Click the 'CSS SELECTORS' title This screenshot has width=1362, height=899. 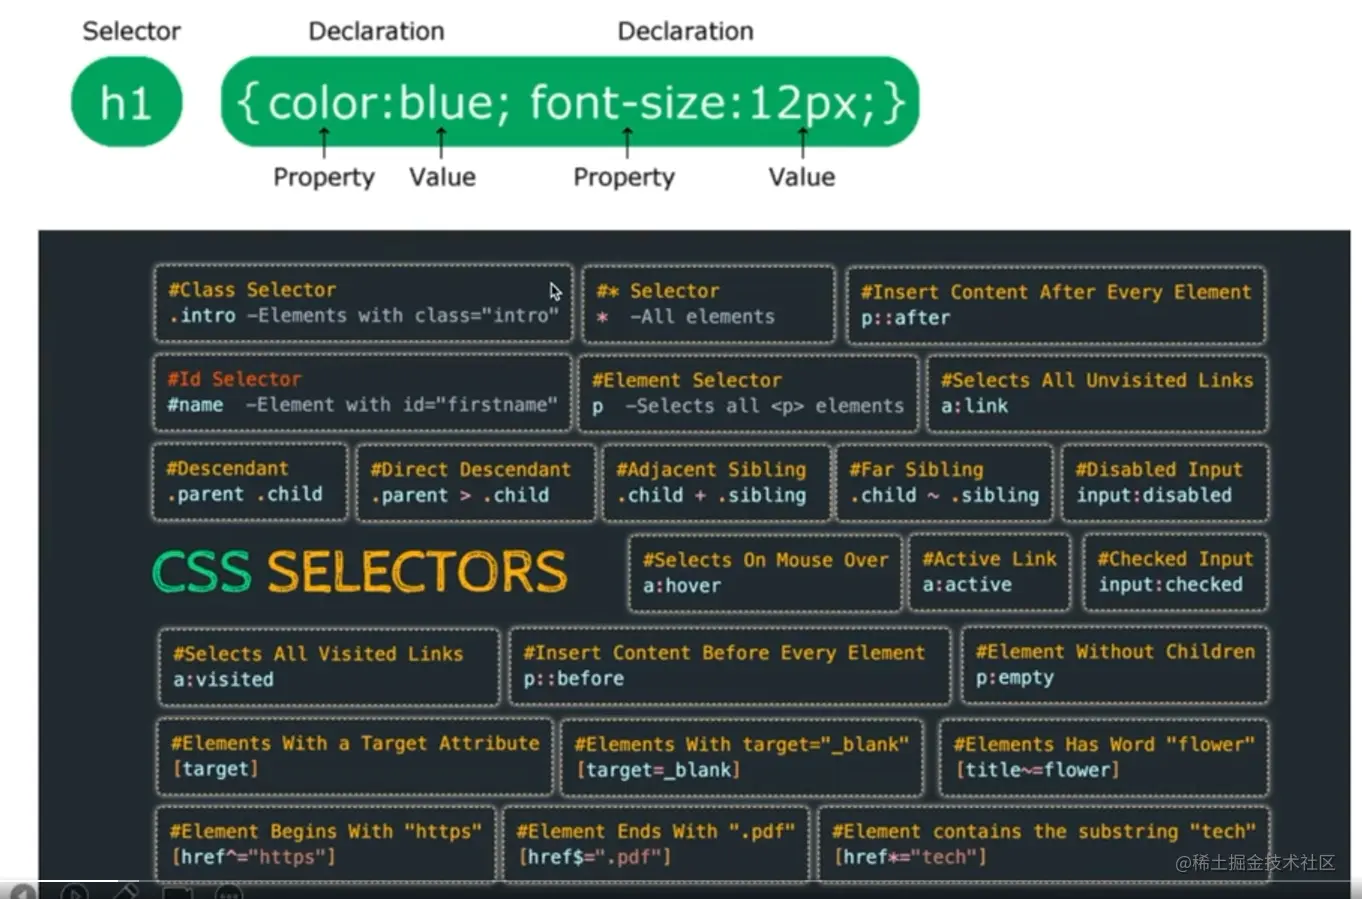pyautogui.click(x=359, y=572)
